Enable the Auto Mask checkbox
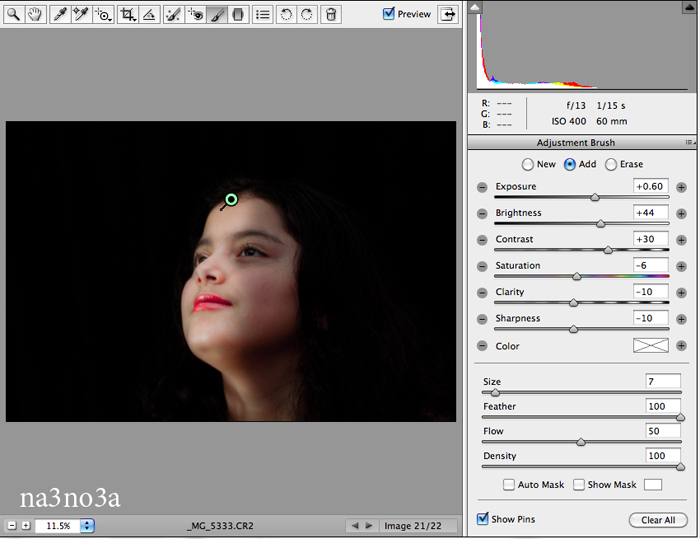The image size is (700, 539). pyautogui.click(x=509, y=485)
